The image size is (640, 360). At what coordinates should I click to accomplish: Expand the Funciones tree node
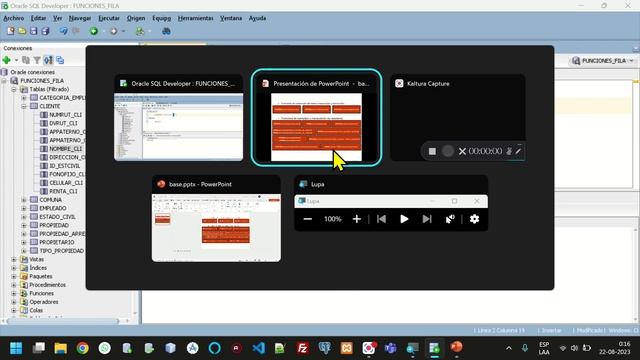click(14, 293)
